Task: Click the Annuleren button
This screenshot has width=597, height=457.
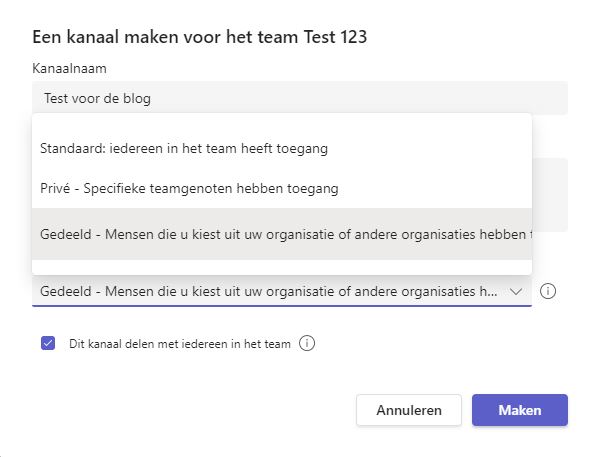Action: coord(409,410)
